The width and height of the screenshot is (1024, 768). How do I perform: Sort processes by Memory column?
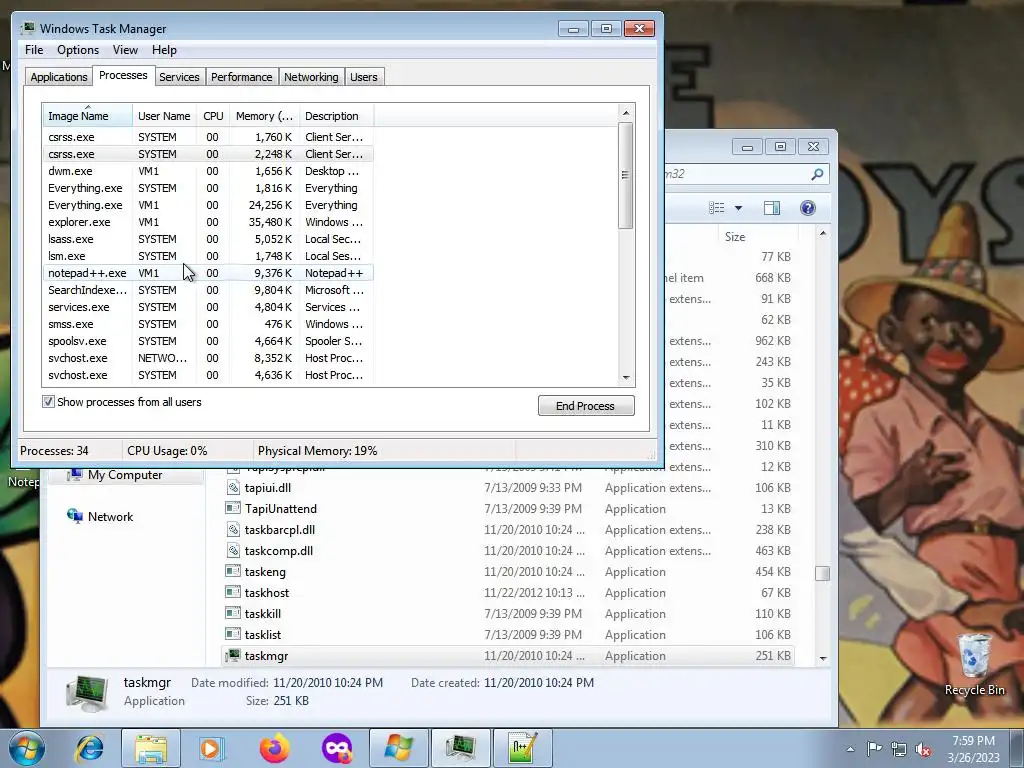coord(264,116)
